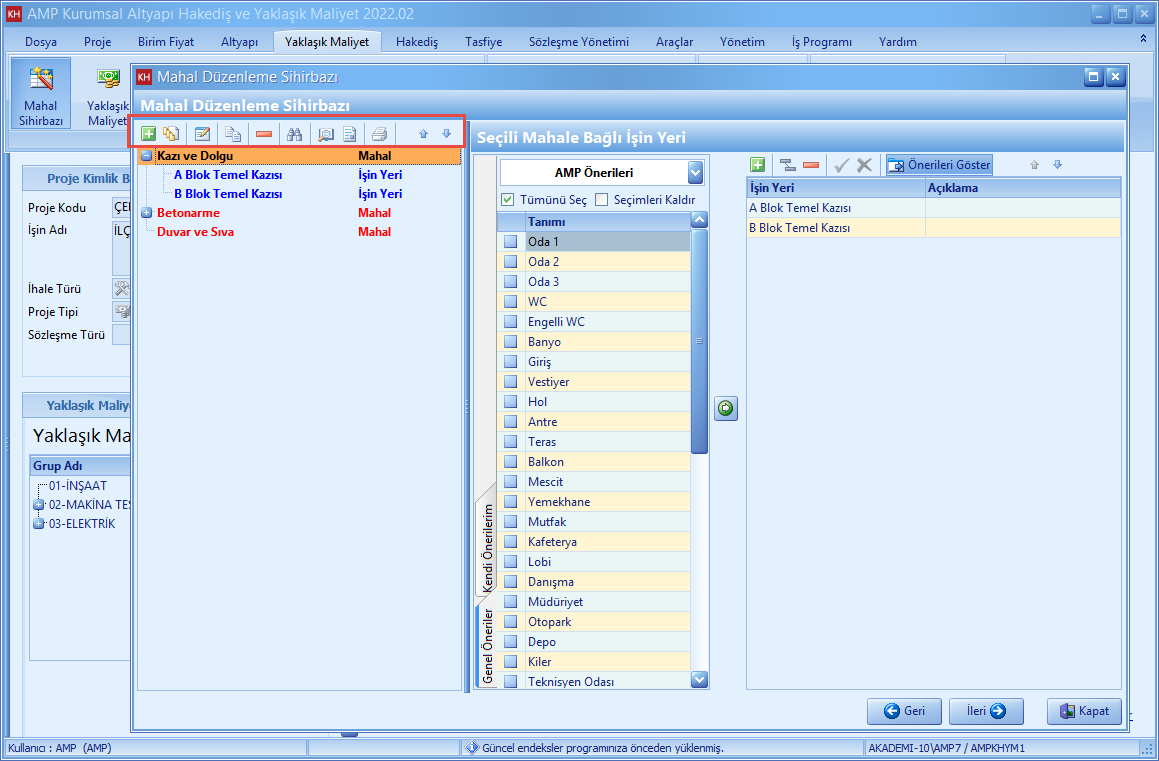Click the printer icon in Mahal toolbar
Screen dimensions: 1159x761
[379, 134]
